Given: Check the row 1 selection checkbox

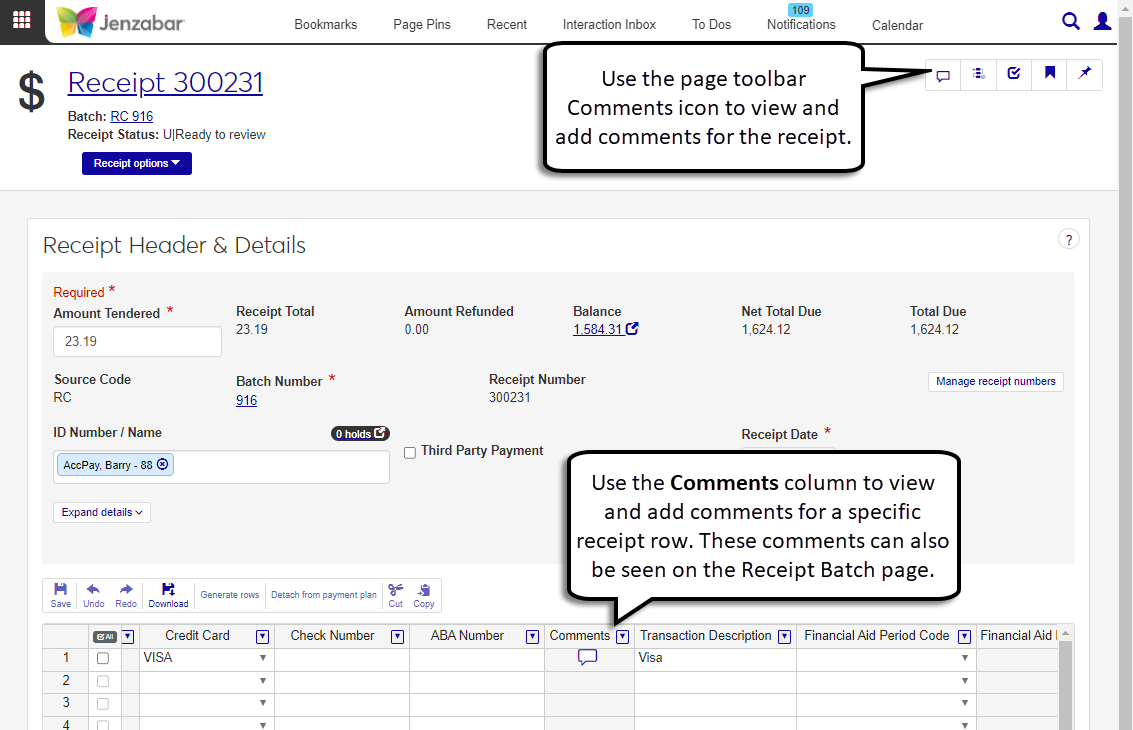Looking at the screenshot, I should click(103, 658).
